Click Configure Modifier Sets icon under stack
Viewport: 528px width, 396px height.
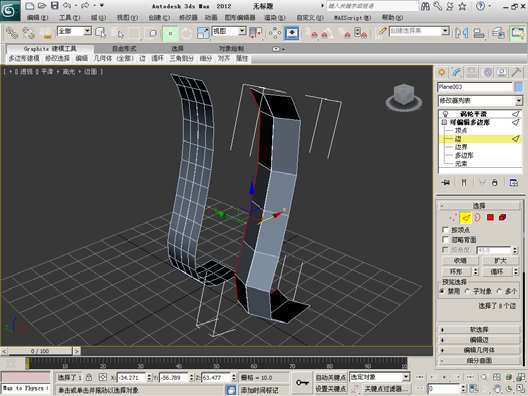tap(513, 183)
